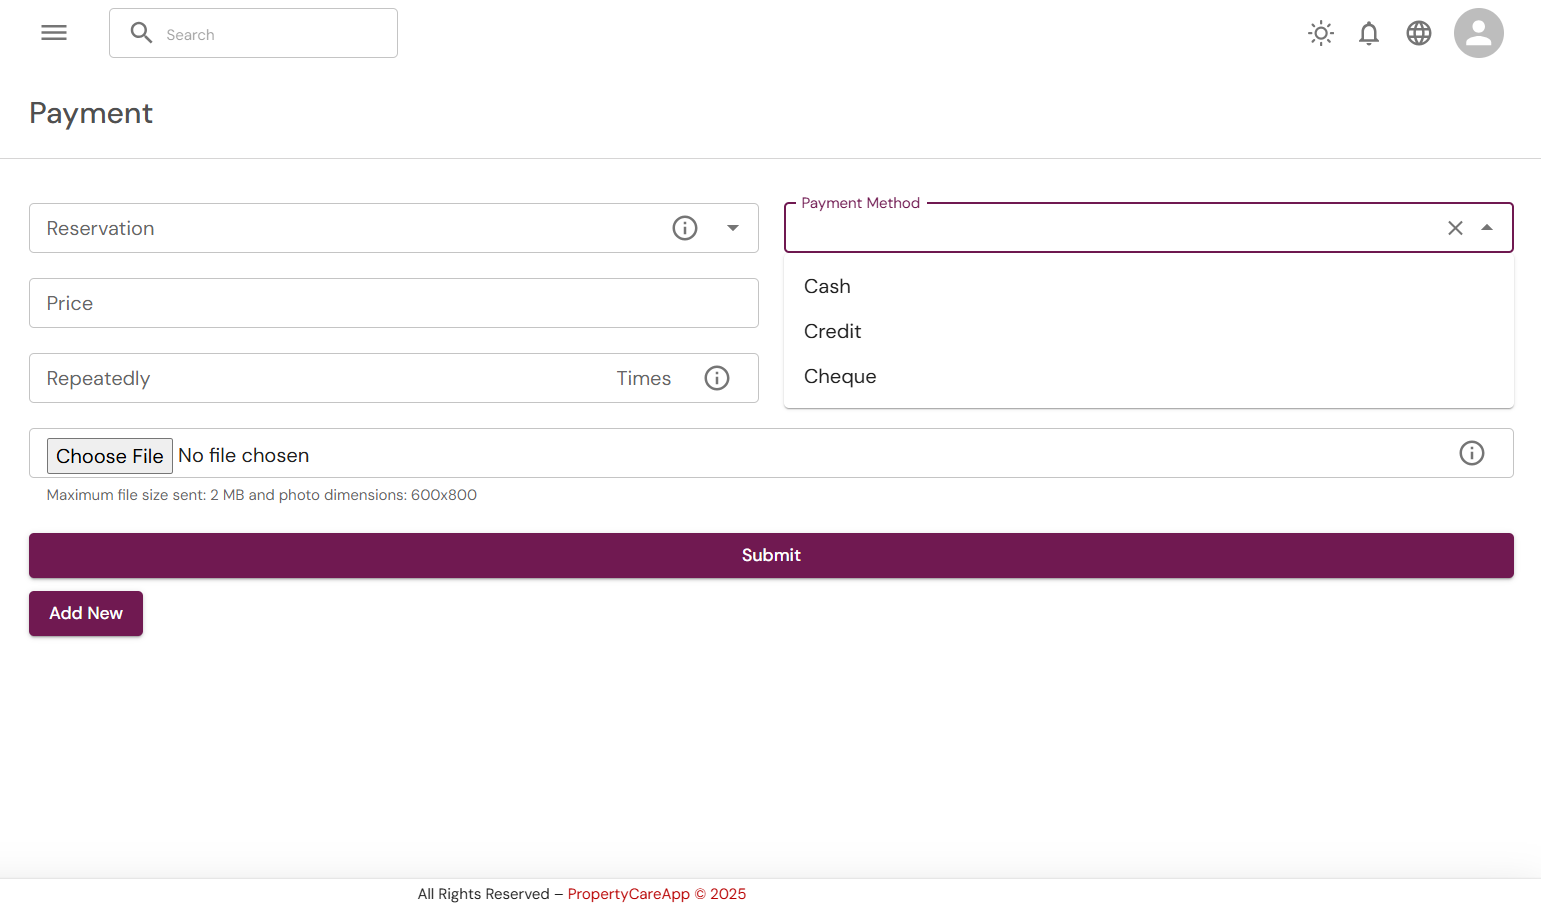Focus the Price input field
The height and width of the screenshot is (905, 1541).
393,303
